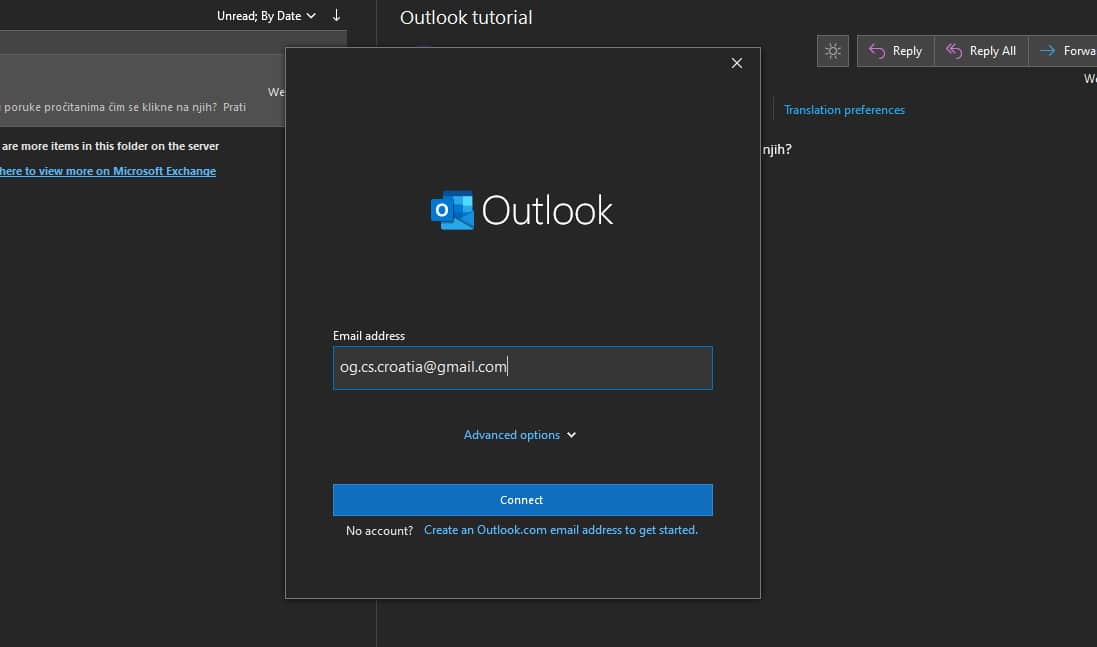This screenshot has width=1097, height=647.
Task: Reverse sort order with the down arrow
Action: point(336,16)
